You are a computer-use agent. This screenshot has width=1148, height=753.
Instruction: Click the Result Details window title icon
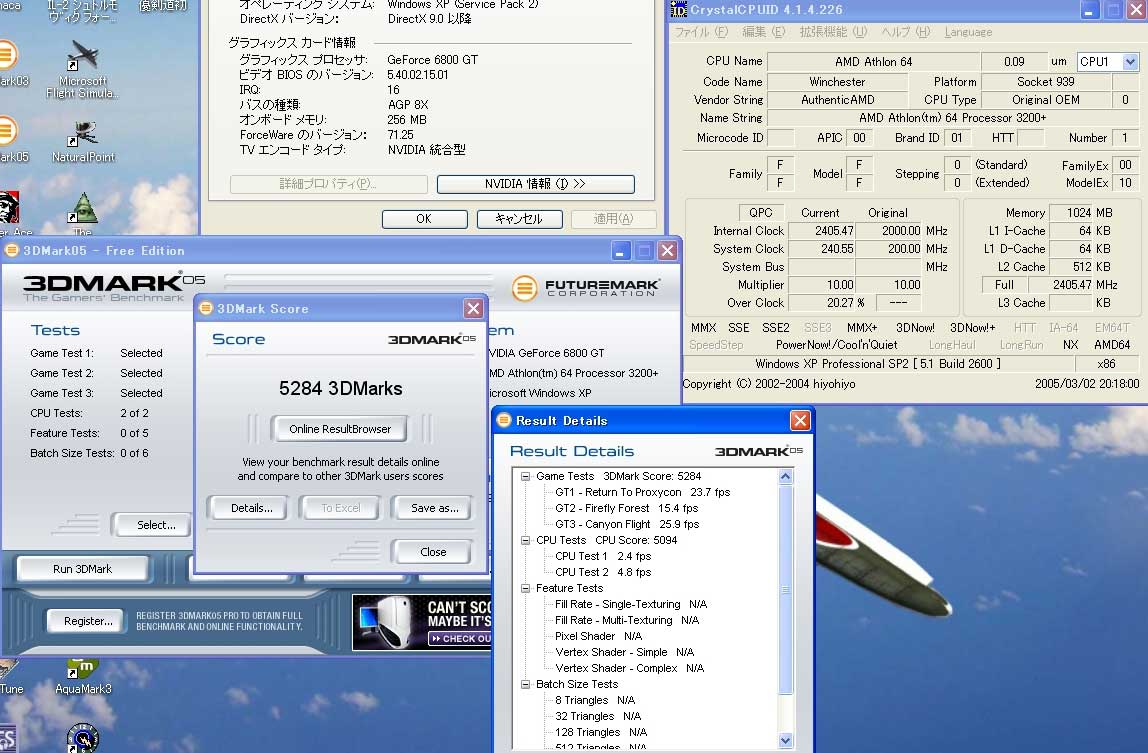pos(504,420)
